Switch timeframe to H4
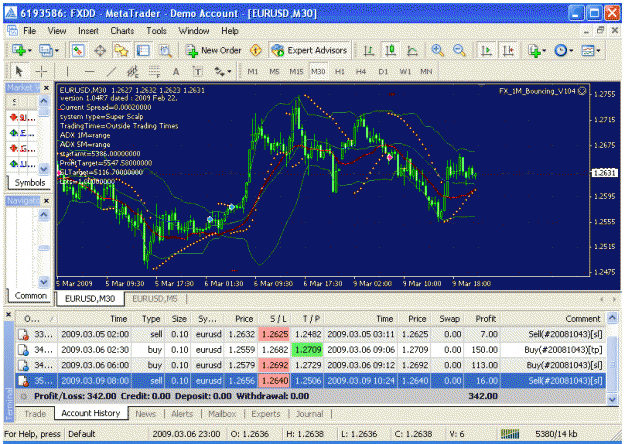Image resolution: width=625 pixels, height=444 pixels. pos(361,72)
